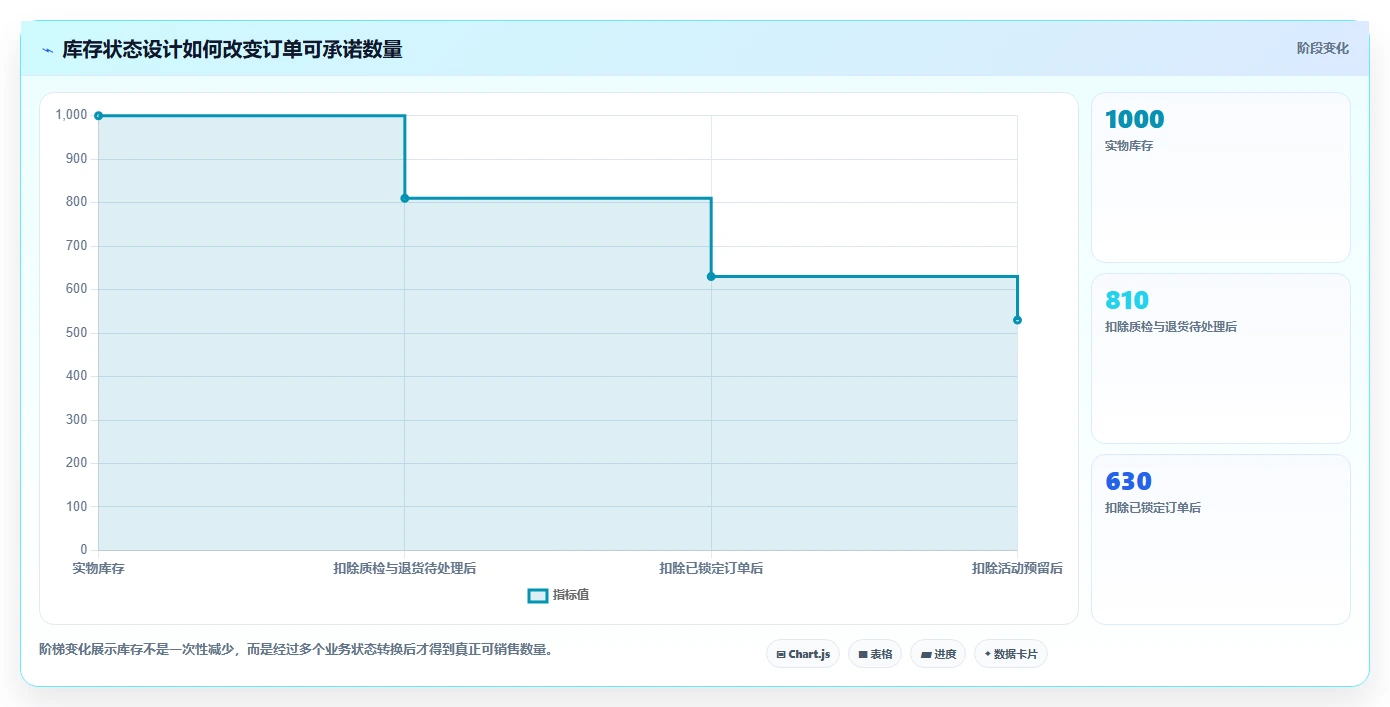The height and width of the screenshot is (707, 1390).
Task: Toggle the 指标值 legend item
Action: (x=558, y=595)
